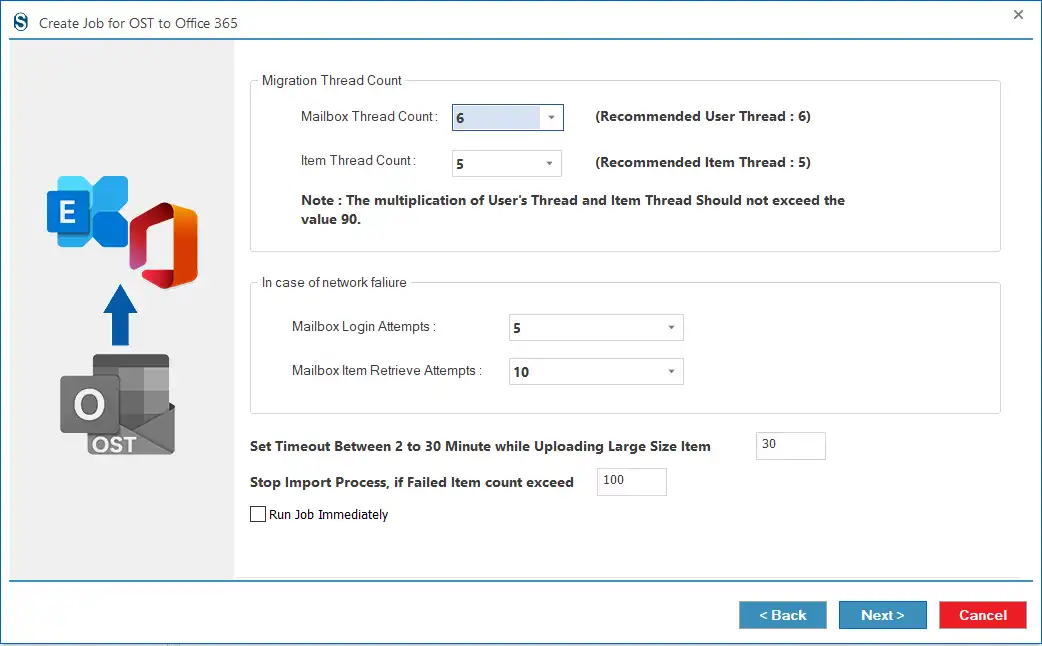Screen dimensions: 1042x646
Task: Click the 'Set Timeout Between 2 to 30 Minute' label
Action: click(480, 446)
